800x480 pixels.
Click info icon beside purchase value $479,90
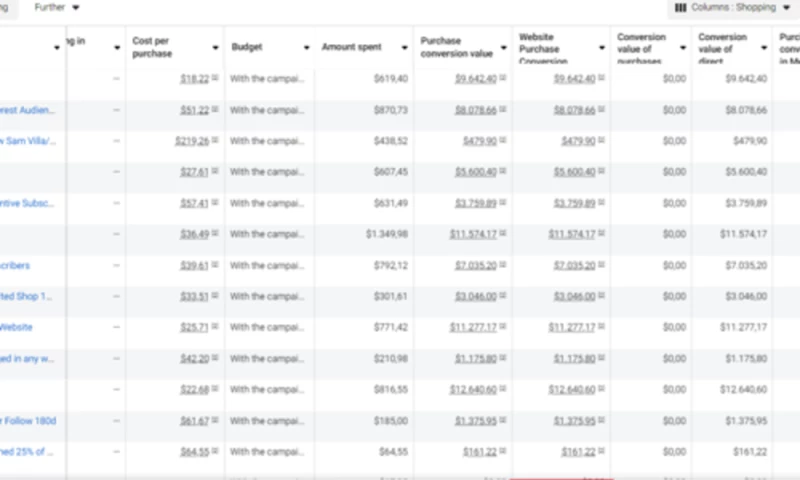click(503, 140)
